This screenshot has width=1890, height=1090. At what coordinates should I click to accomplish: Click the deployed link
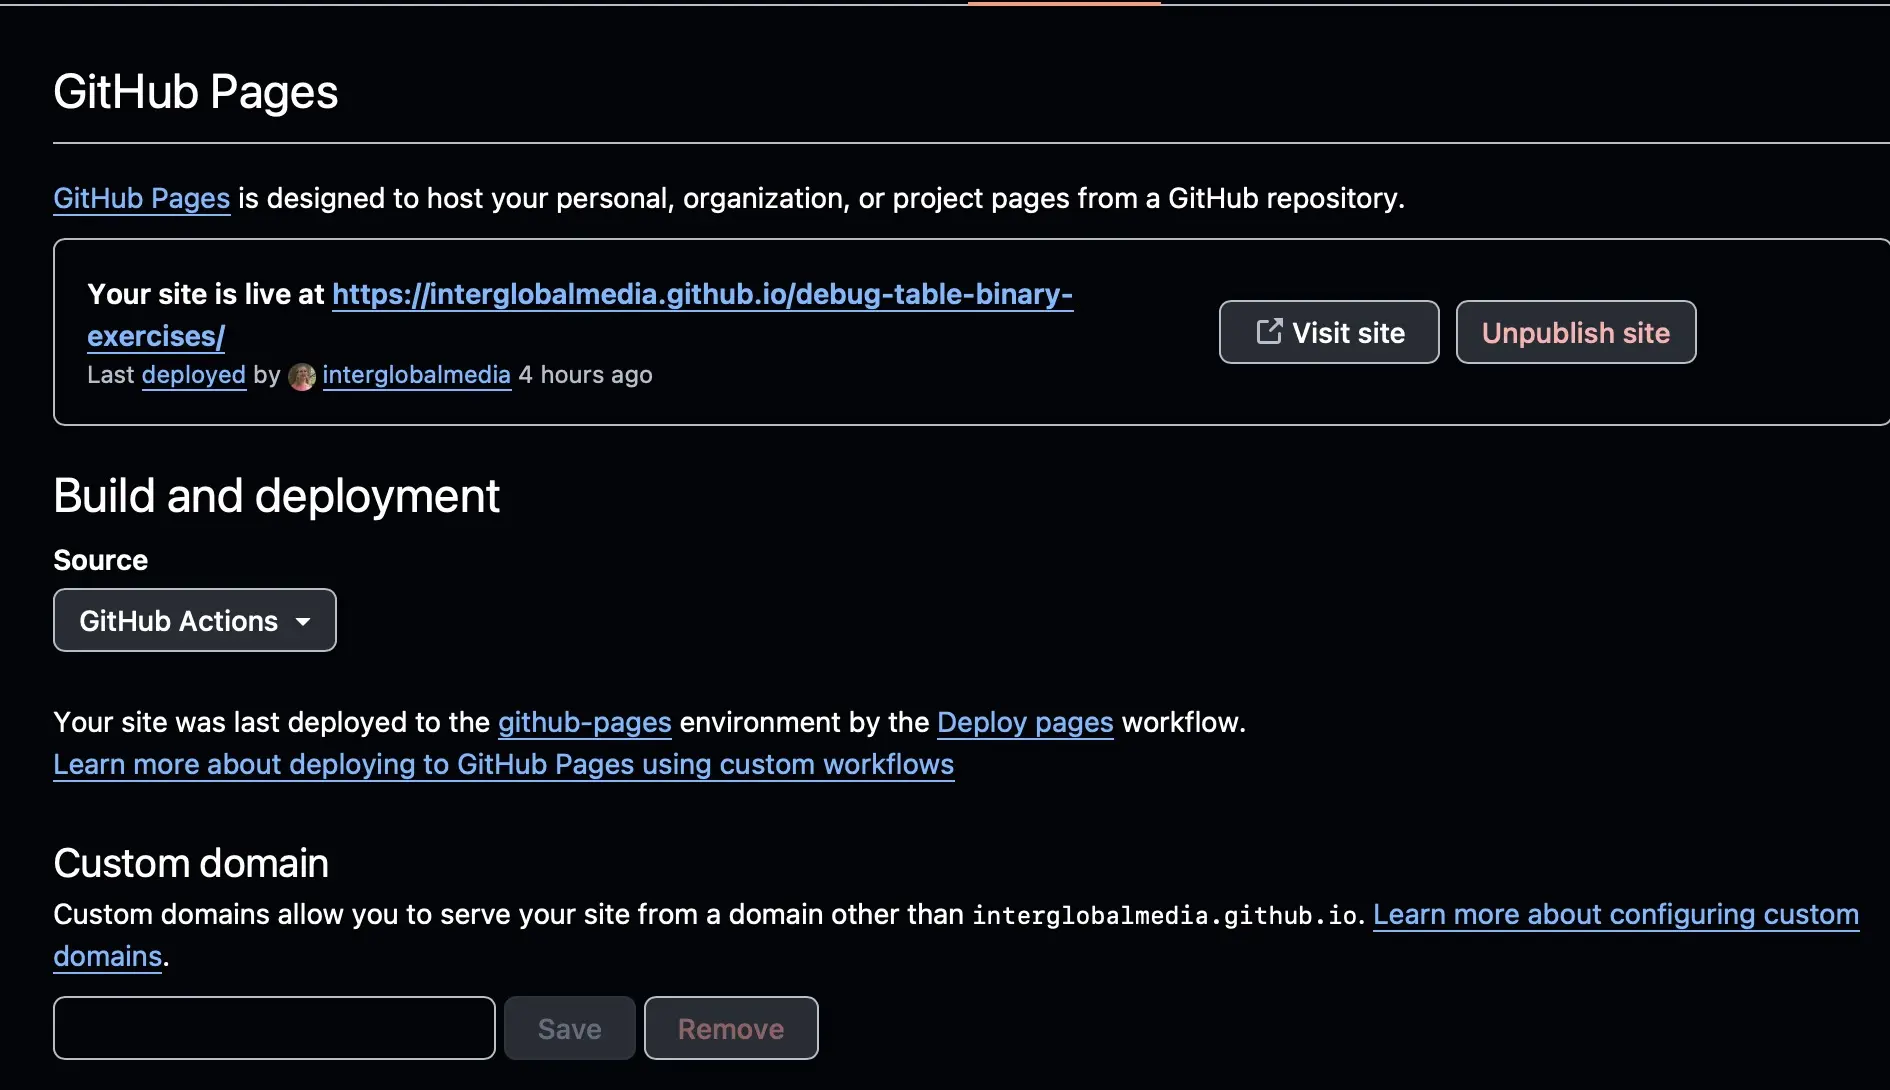tap(194, 375)
